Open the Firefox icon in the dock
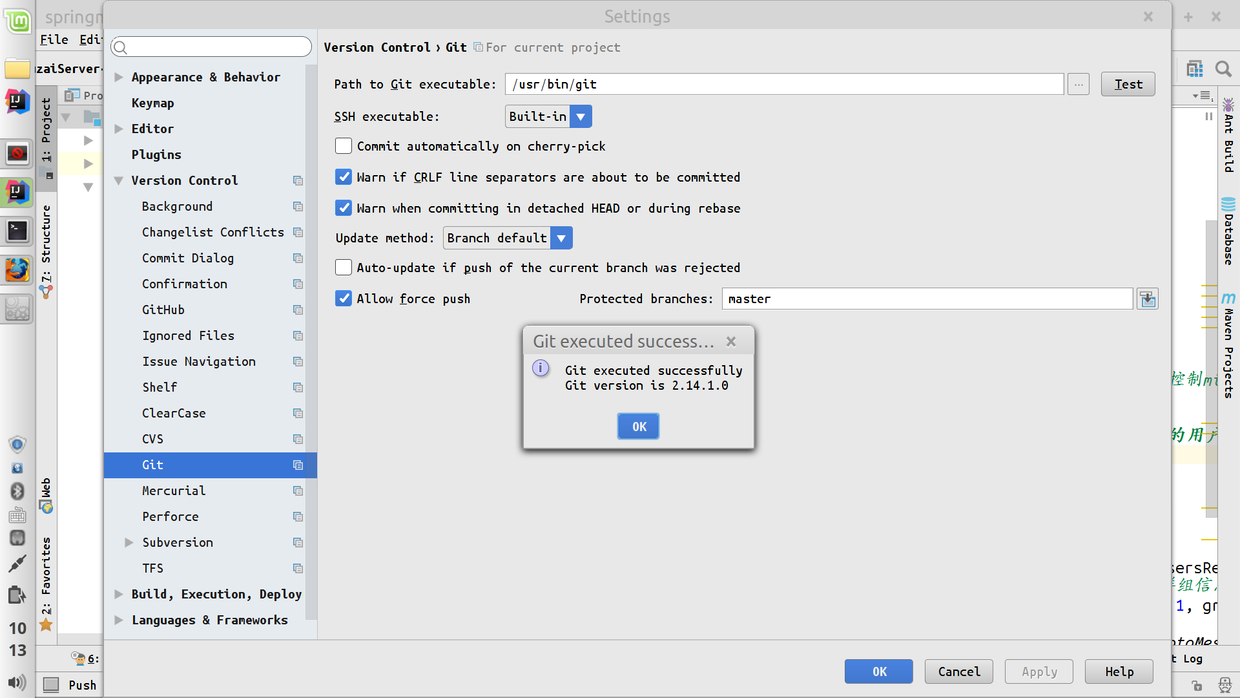 (x=17, y=270)
